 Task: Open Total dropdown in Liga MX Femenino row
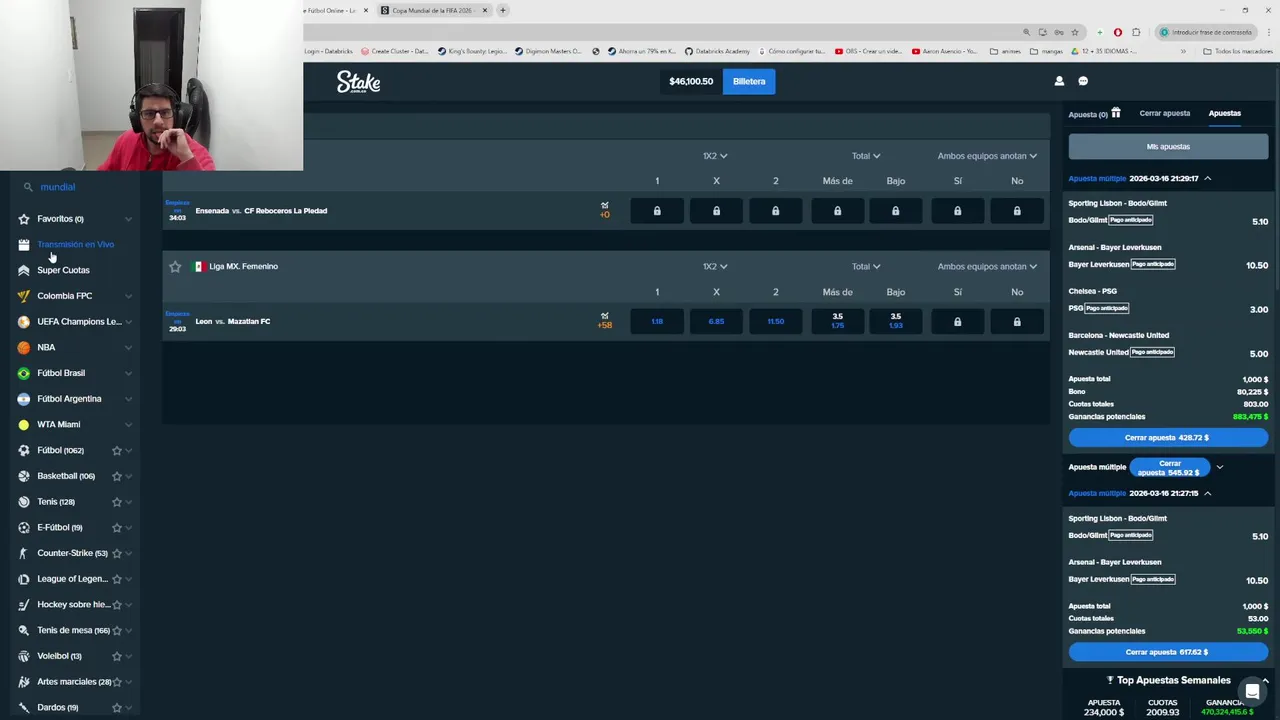[866, 267]
